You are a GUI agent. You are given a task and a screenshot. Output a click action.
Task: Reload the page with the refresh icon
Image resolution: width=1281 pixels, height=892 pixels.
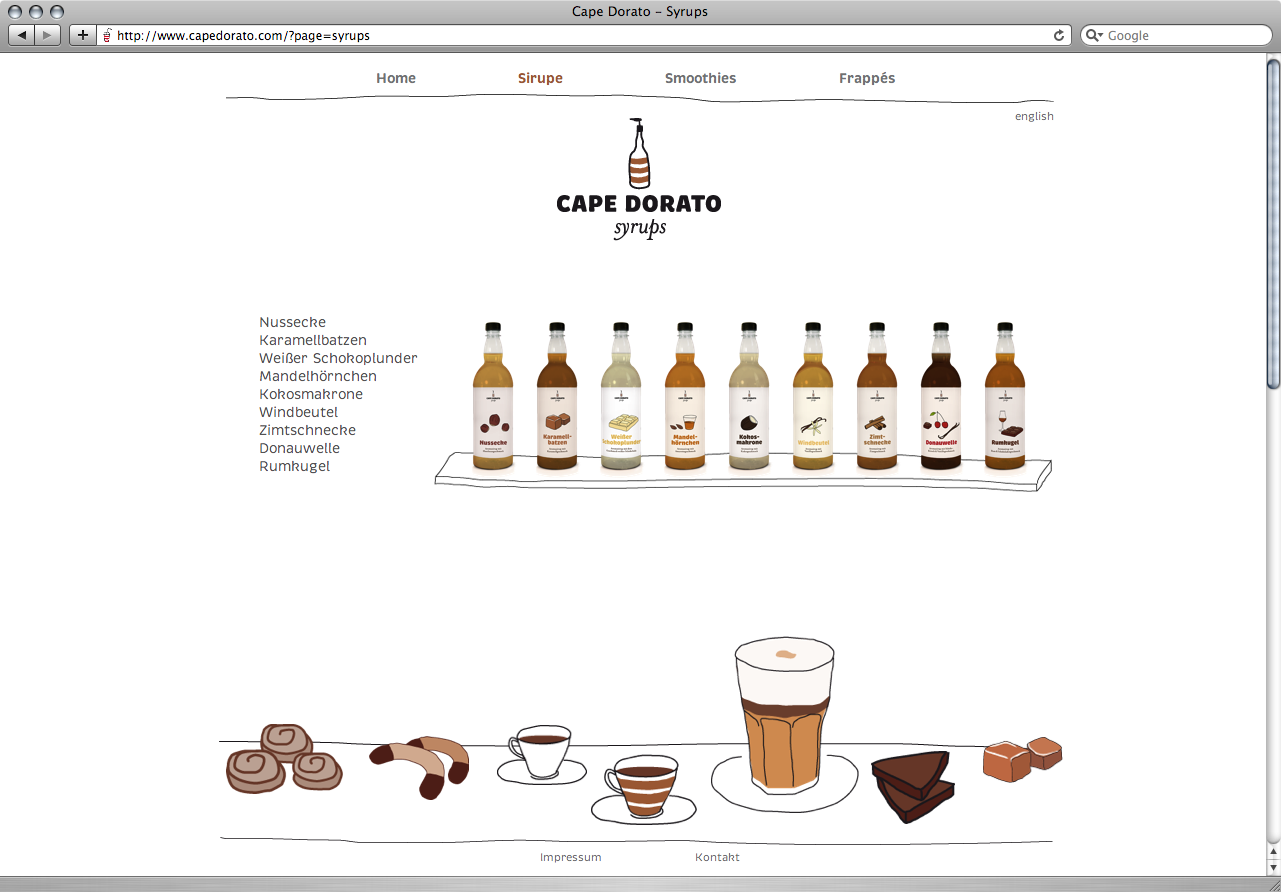click(x=1059, y=35)
